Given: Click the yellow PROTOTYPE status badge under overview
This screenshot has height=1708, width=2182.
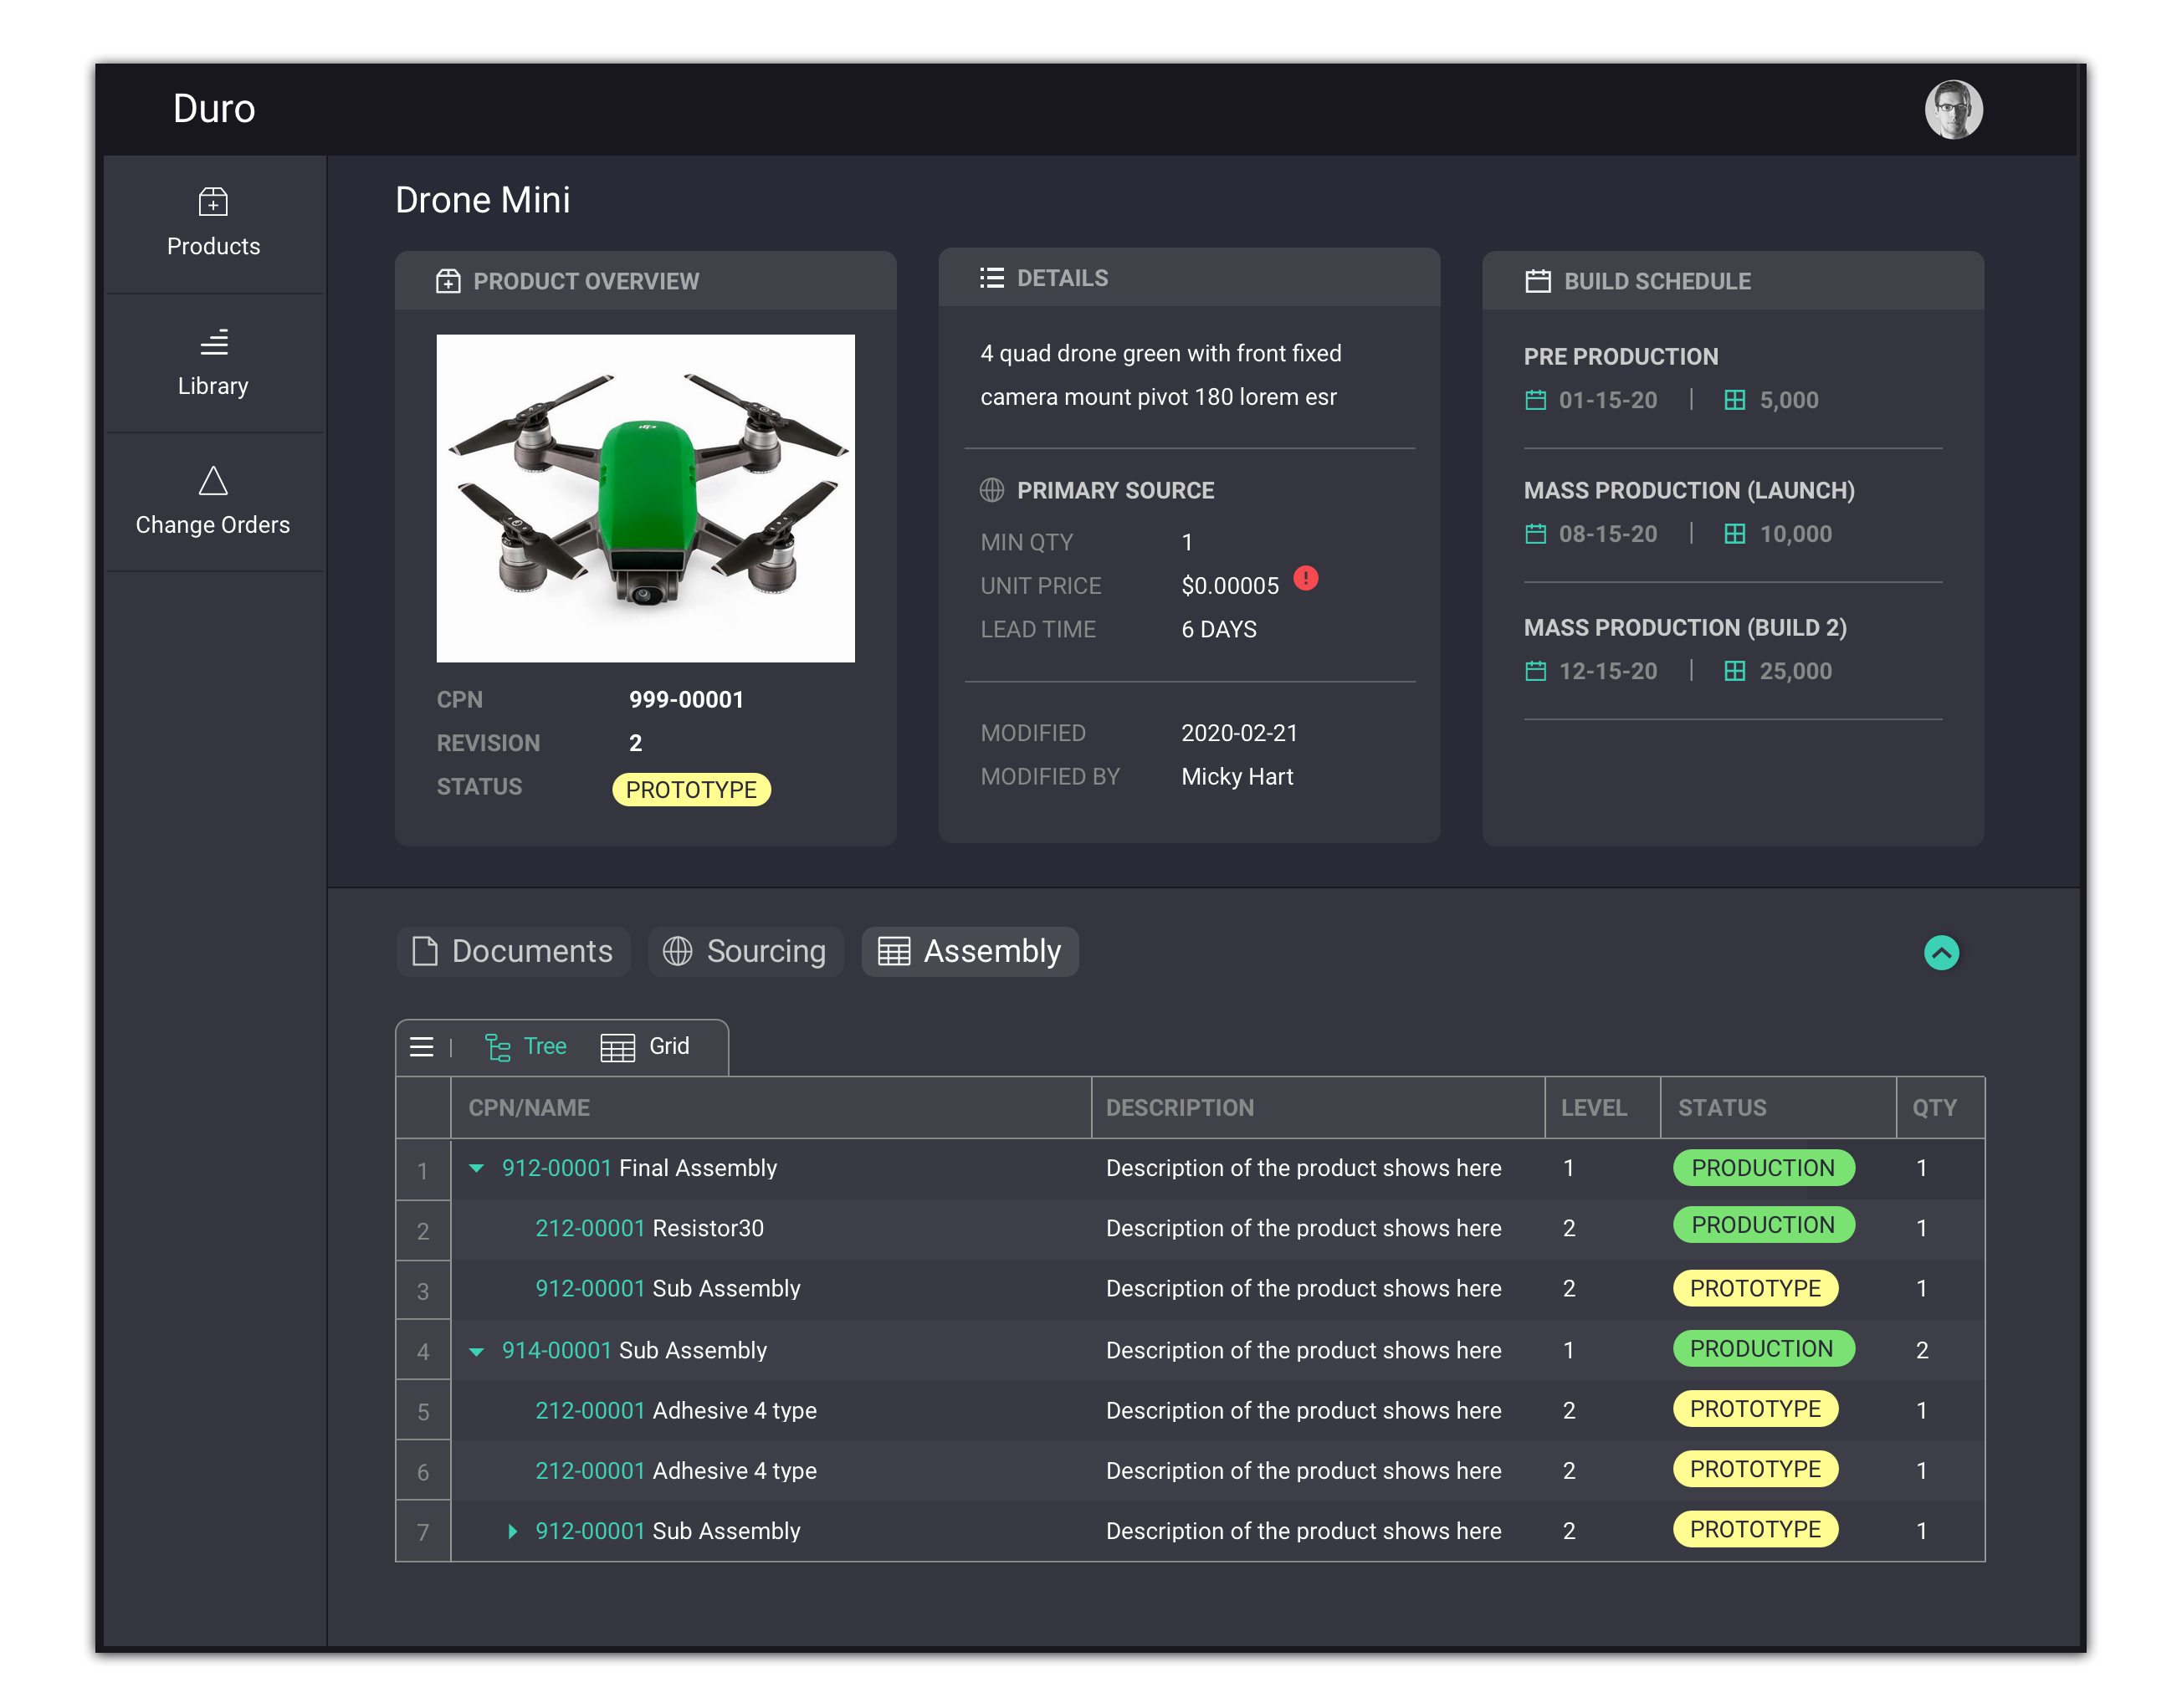Looking at the screenshot, I should (x=691, y=790).
